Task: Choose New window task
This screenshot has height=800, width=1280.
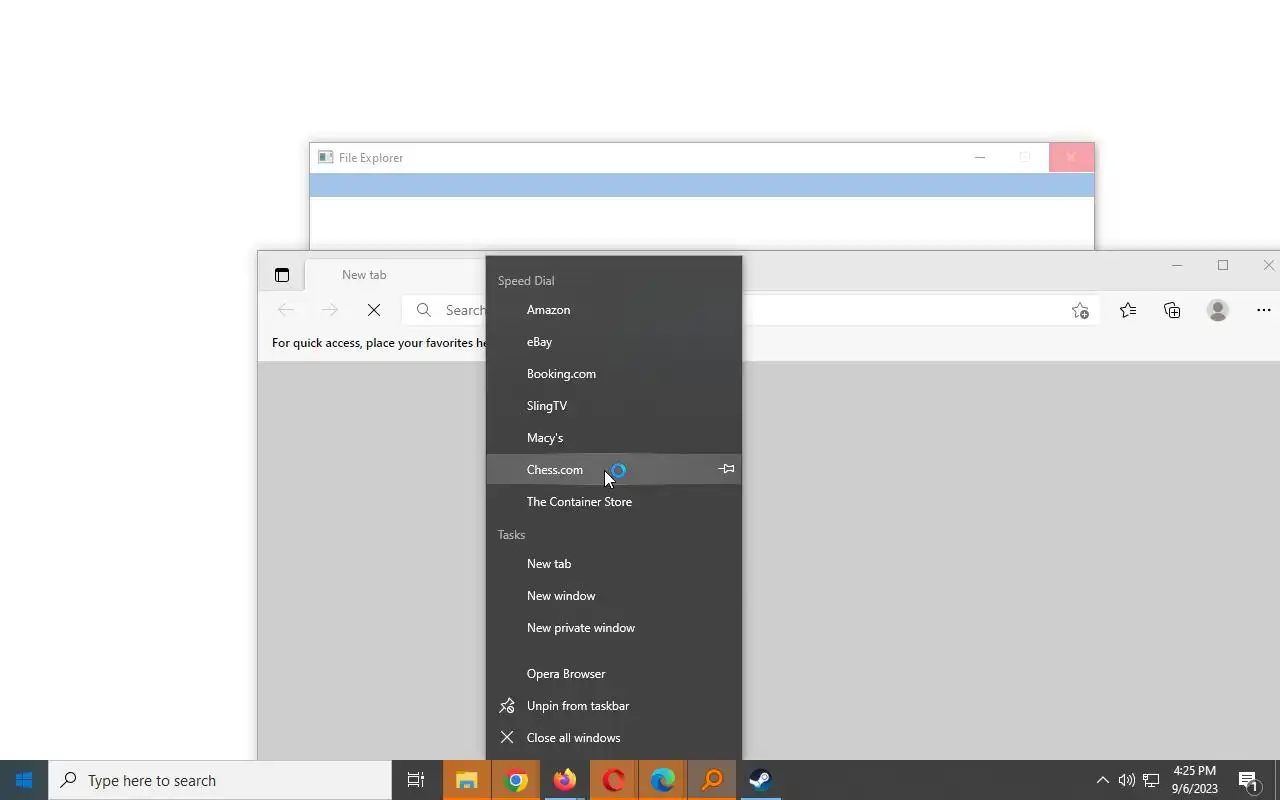Action: click(613, 596)
